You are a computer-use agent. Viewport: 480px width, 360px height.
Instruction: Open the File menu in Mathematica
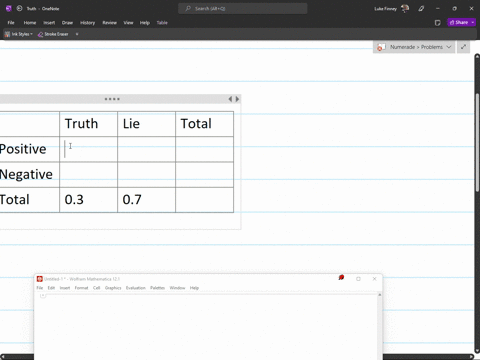pos(40,288)
